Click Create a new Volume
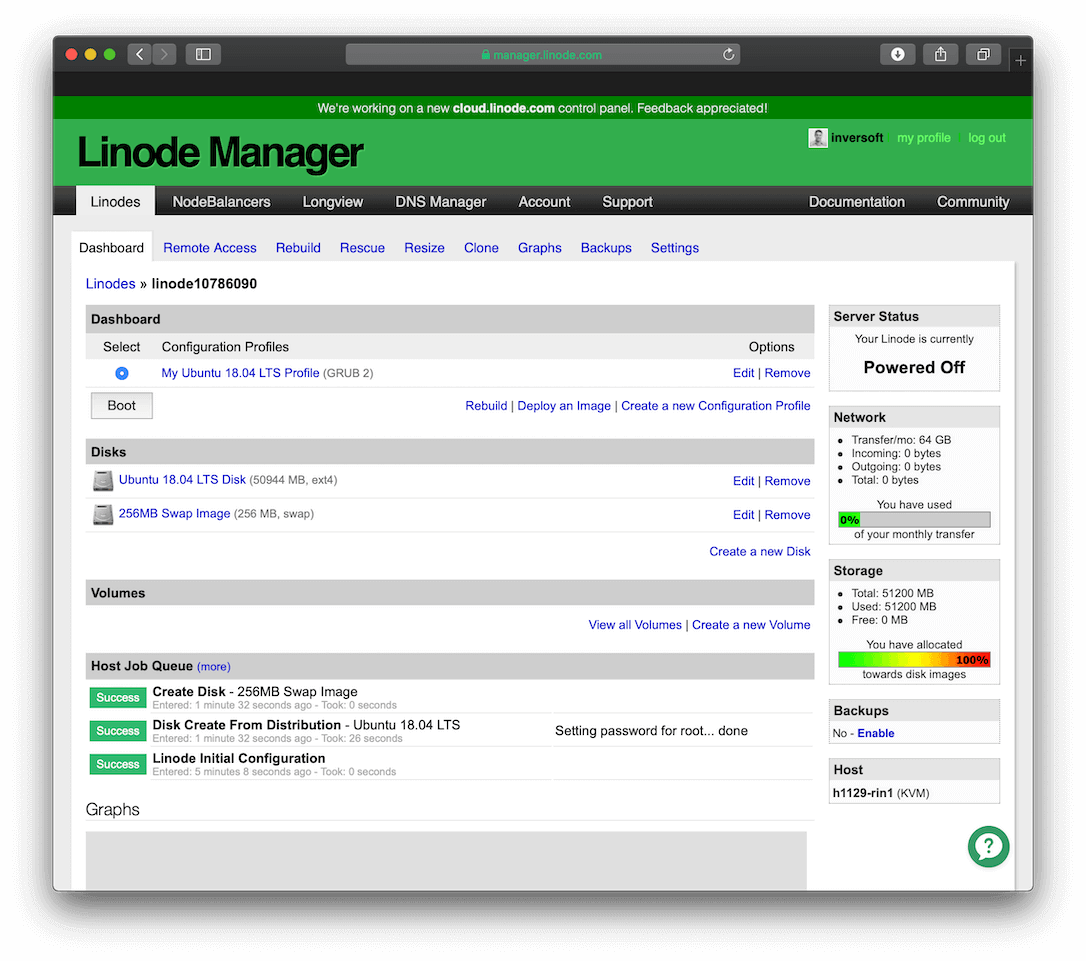 (751, 625)
